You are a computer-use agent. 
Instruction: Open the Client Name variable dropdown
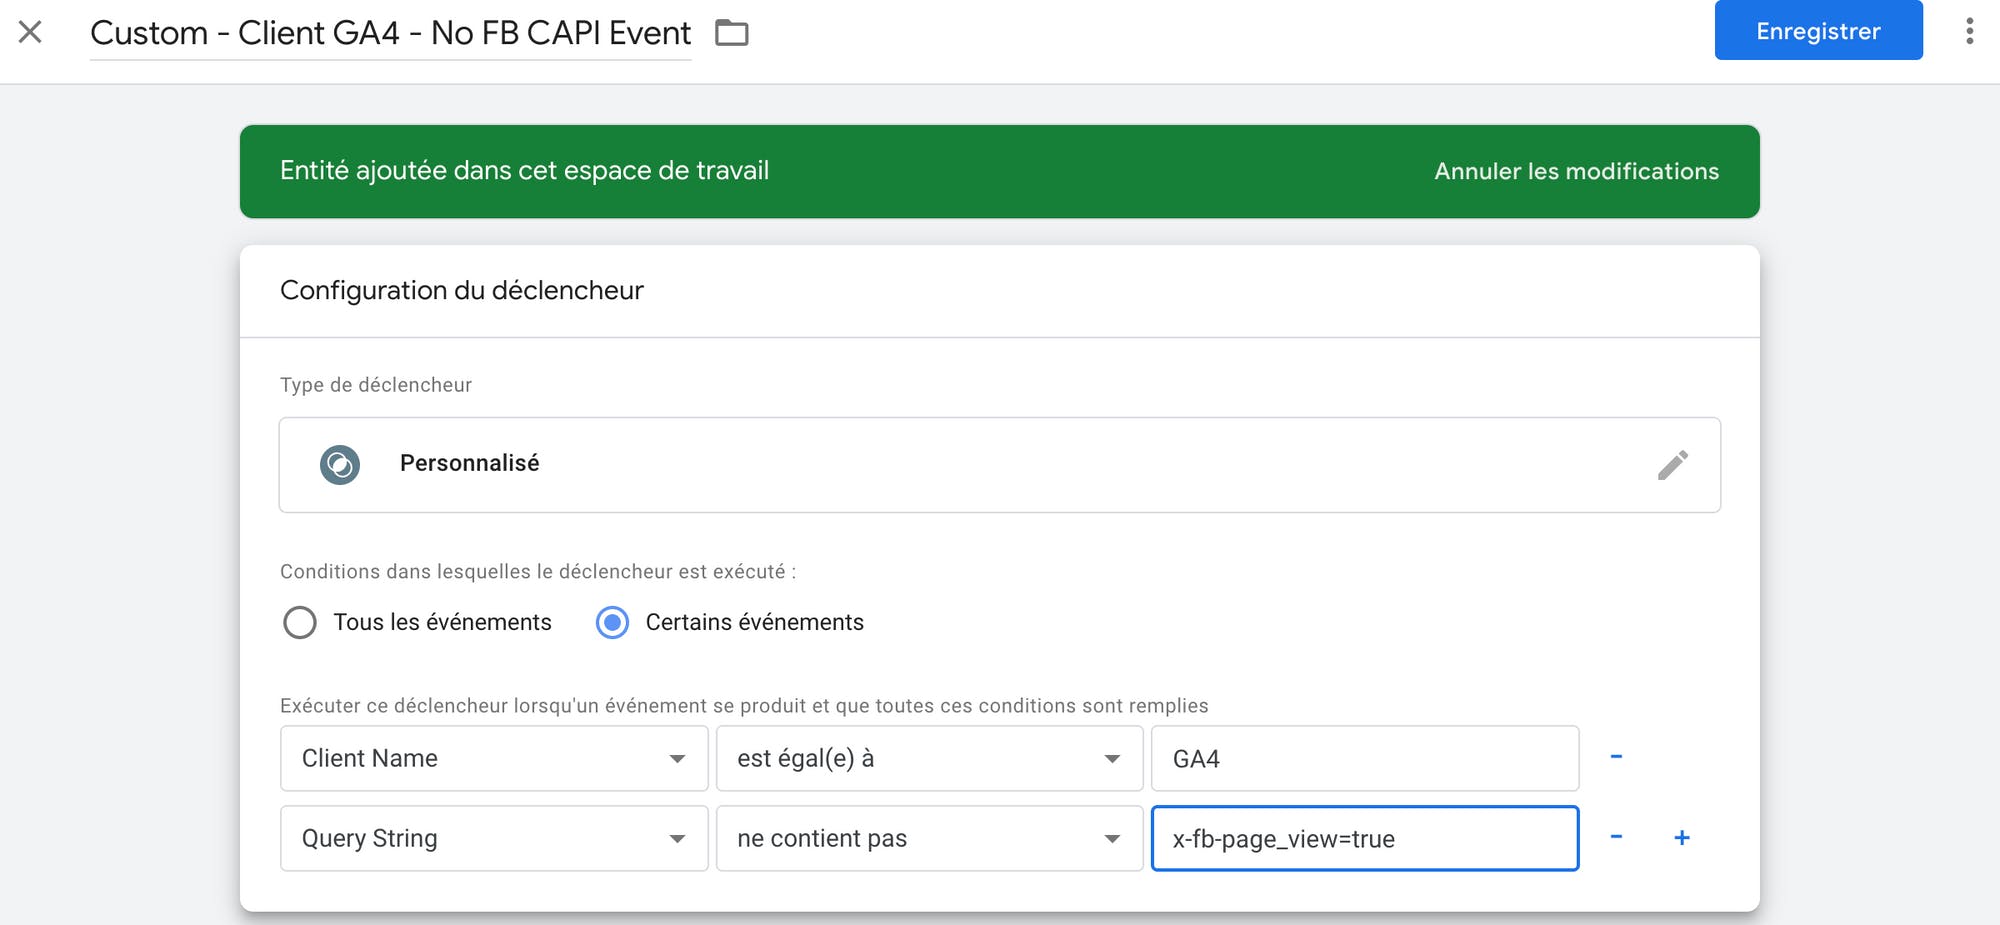click(494, 758)
